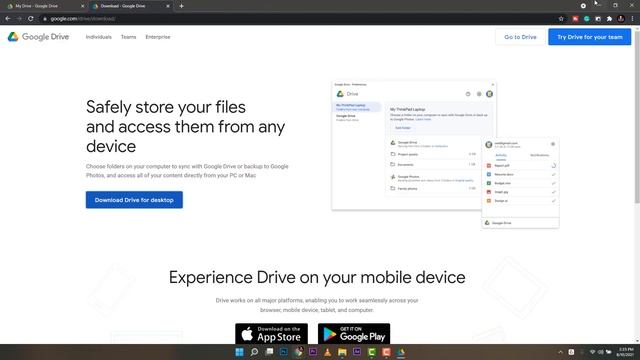
Task: Show hidden system tray icons
Action: 560,352
